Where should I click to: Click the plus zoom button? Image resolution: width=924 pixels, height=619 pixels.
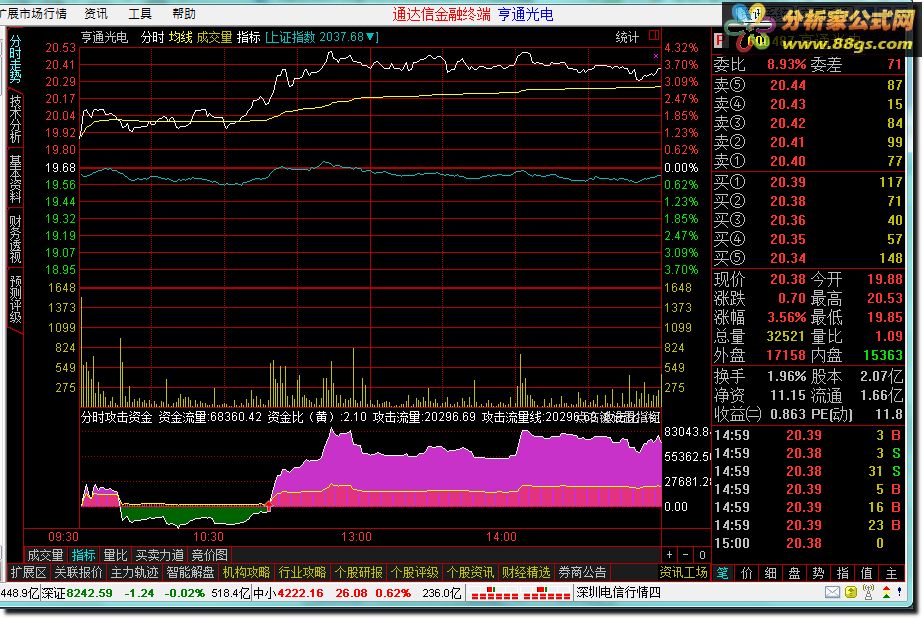[669, 555]
